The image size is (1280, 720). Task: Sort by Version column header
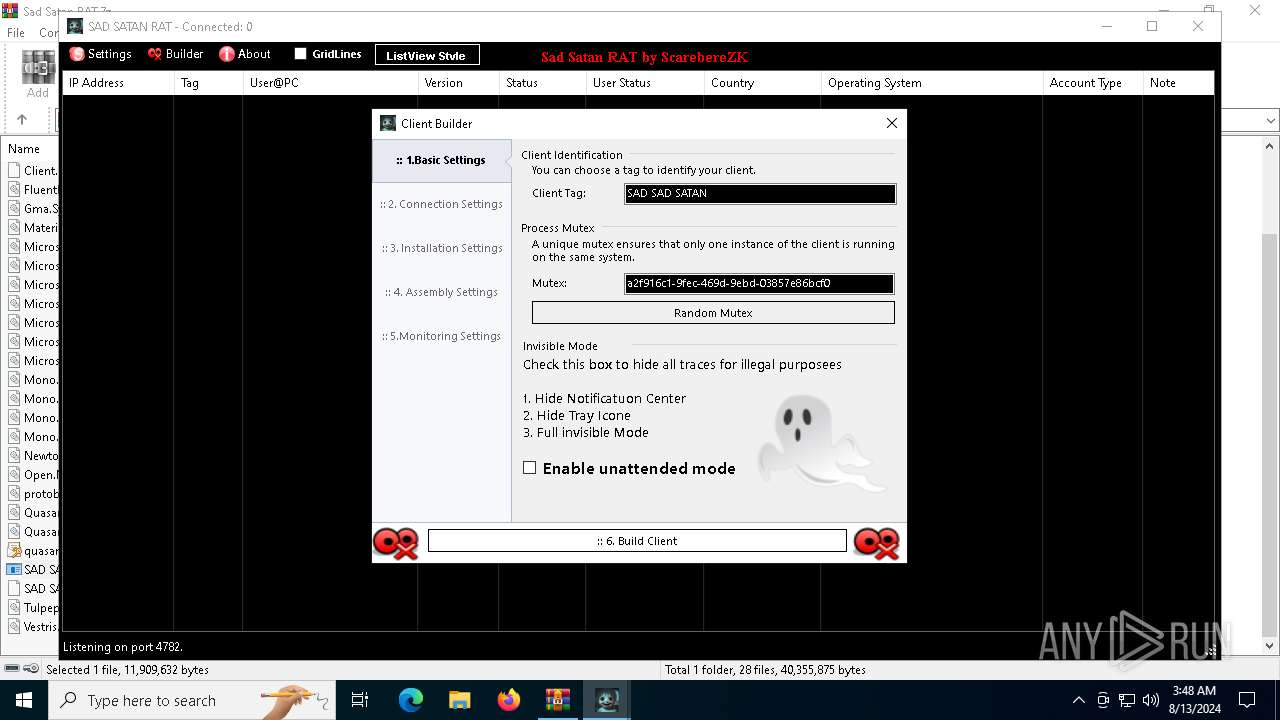[458, 83]
